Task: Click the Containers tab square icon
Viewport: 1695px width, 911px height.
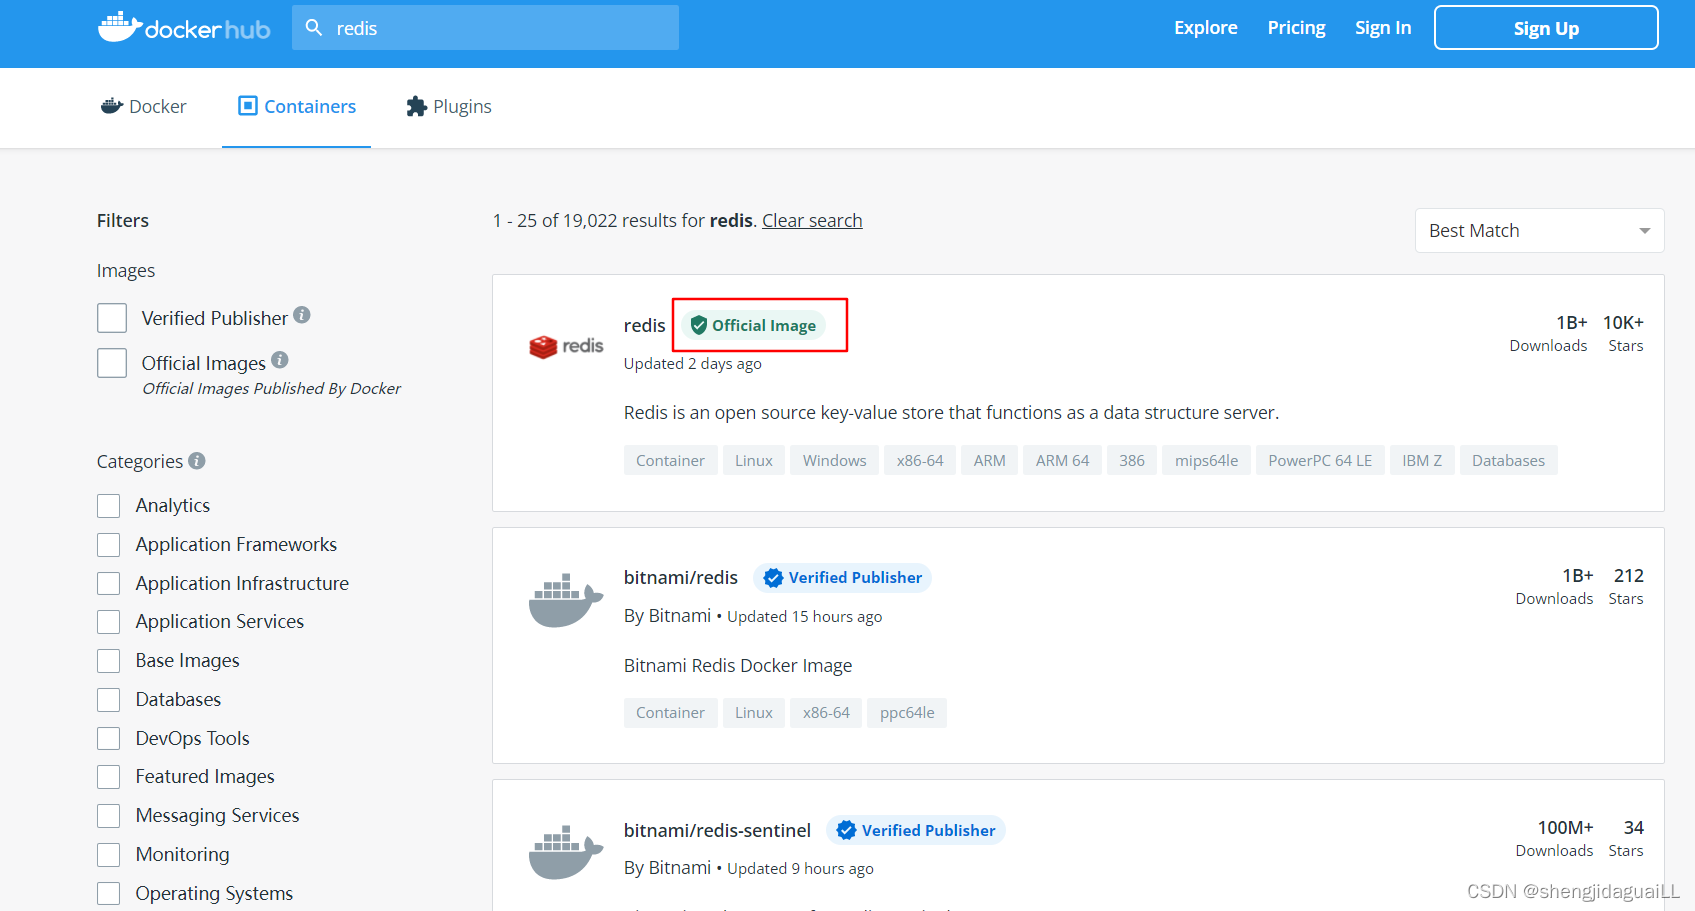Action: (x=248, y=105)
